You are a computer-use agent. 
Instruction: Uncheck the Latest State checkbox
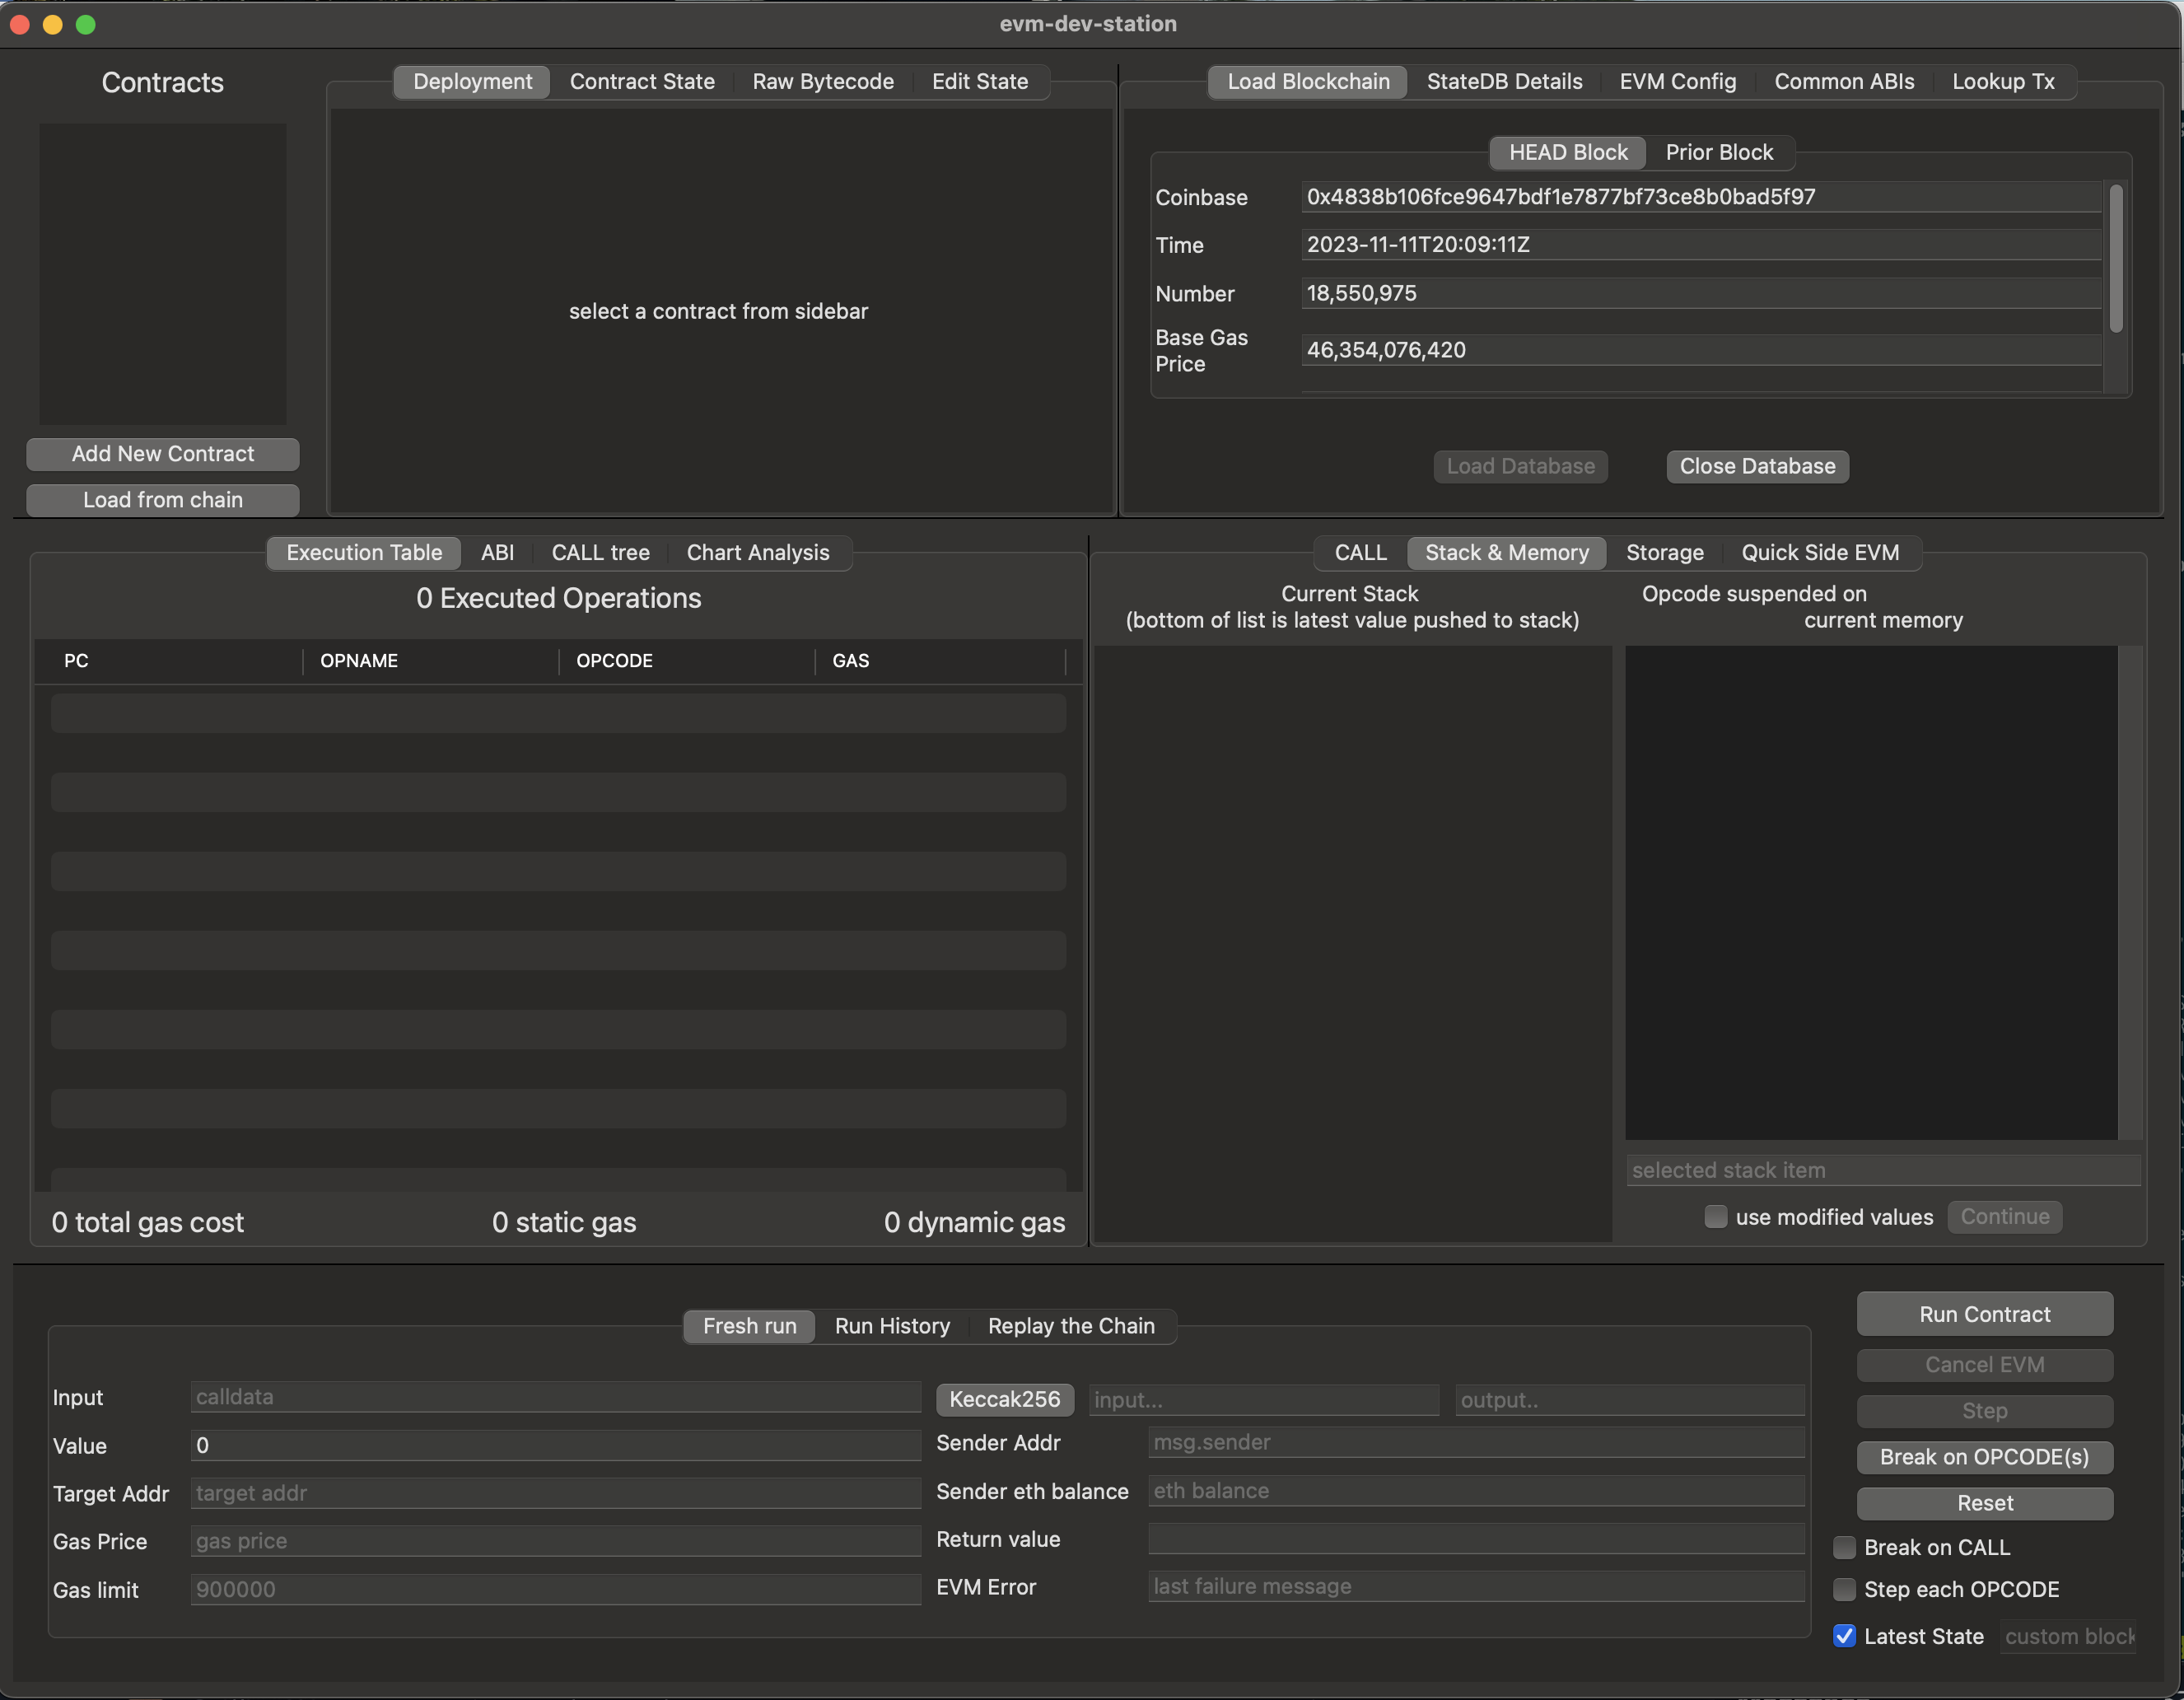(1844, 1636)
